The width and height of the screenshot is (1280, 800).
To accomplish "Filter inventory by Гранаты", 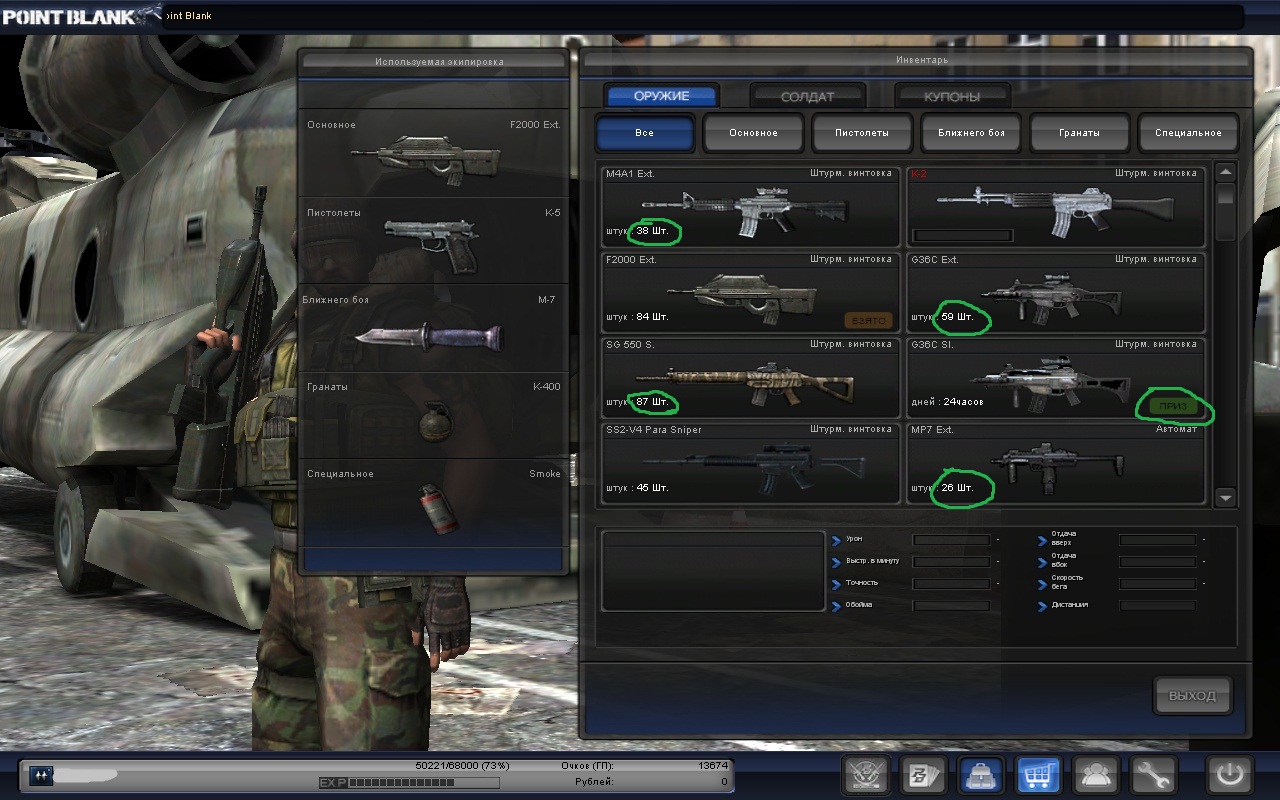I will 1080,133.
